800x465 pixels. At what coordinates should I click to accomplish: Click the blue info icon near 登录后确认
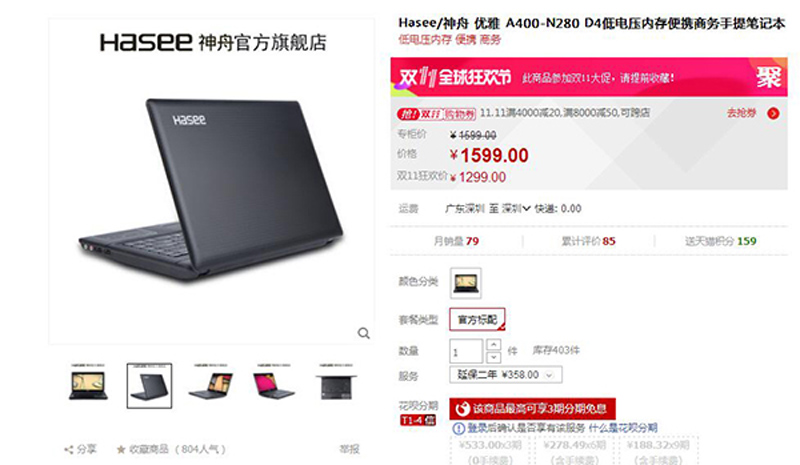click(x=459, y=428)
